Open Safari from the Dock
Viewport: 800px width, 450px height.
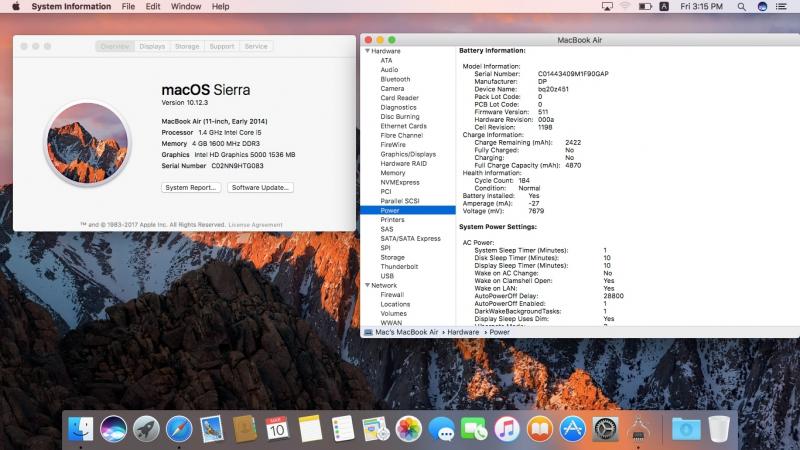(x=179, y=429)
